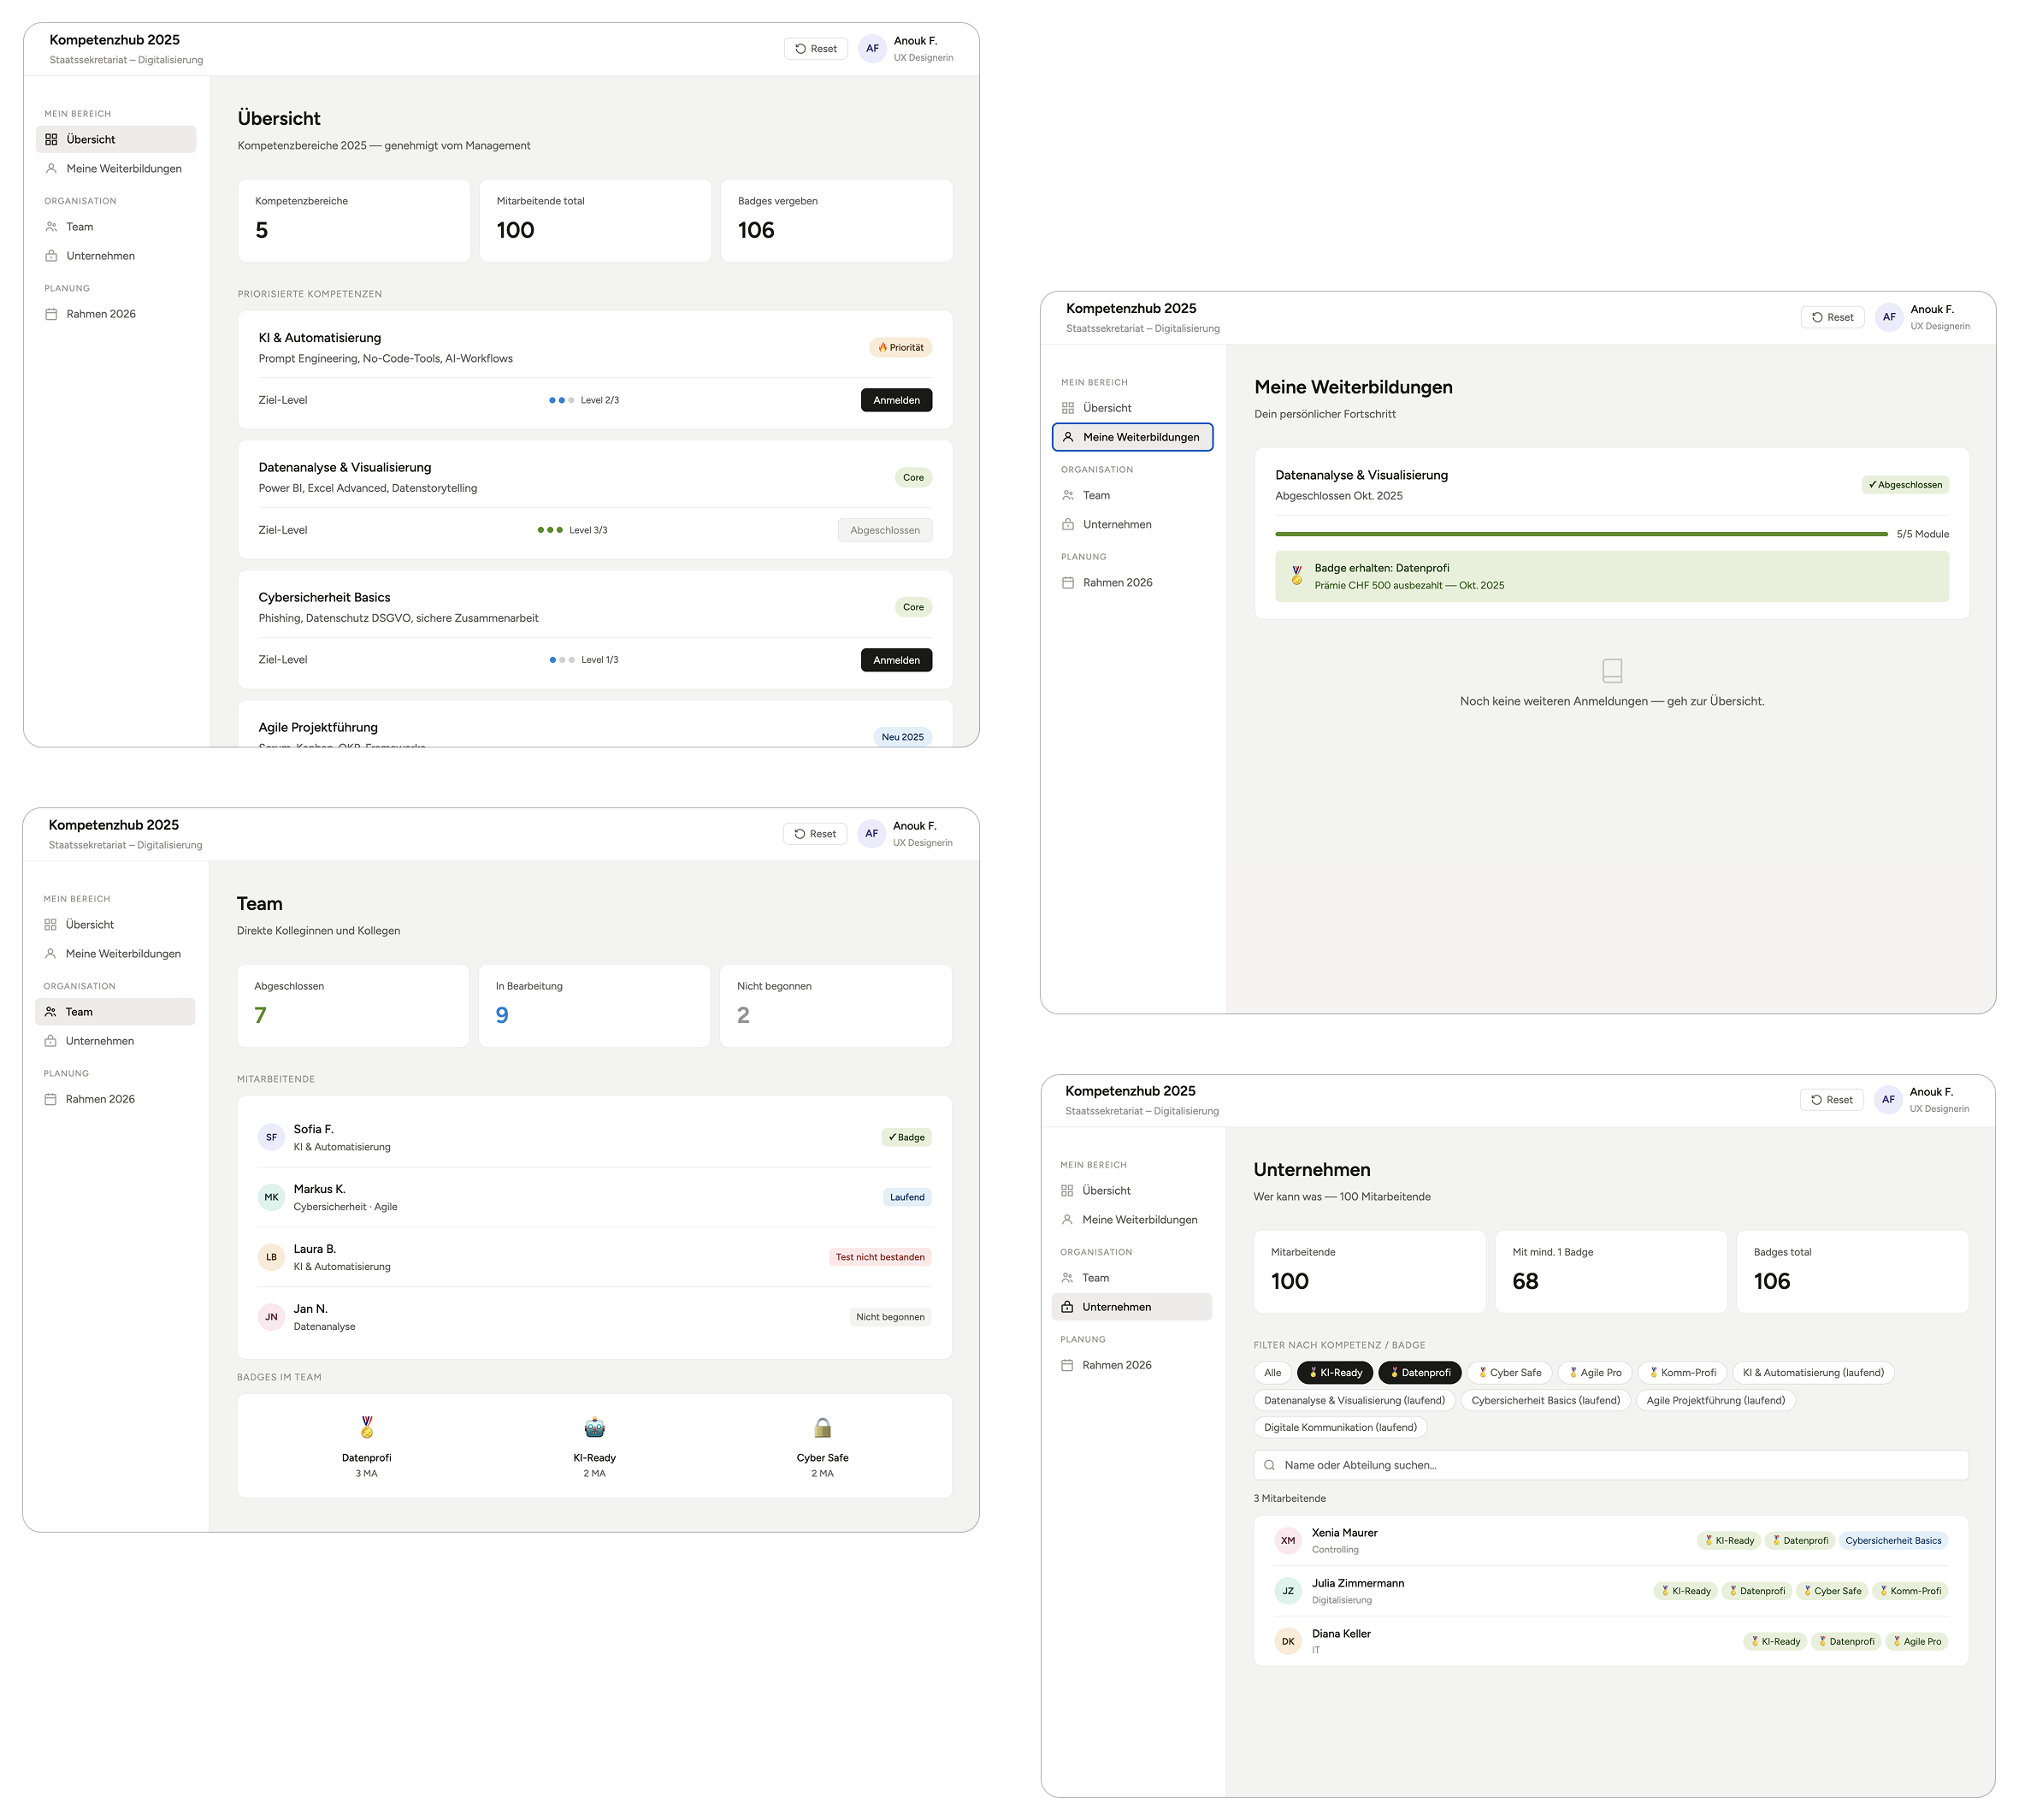
Task: Click the Team people icon in the Übersicht window sidebar
Action: coord(51,227)
